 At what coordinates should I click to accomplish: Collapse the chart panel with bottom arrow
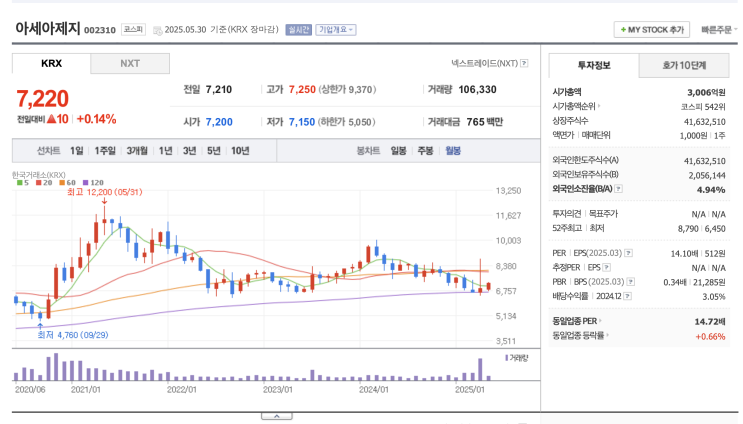pyautogui.click(x=277, y=416)
